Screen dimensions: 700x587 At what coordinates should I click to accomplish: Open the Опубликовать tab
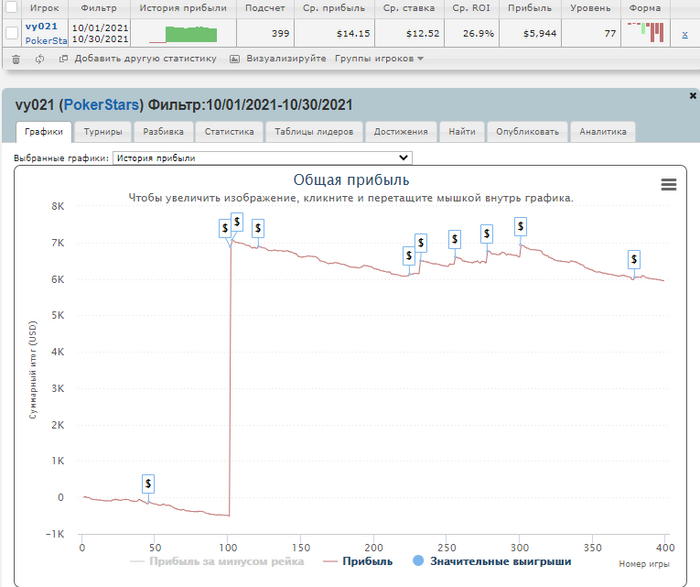(528, 132)
